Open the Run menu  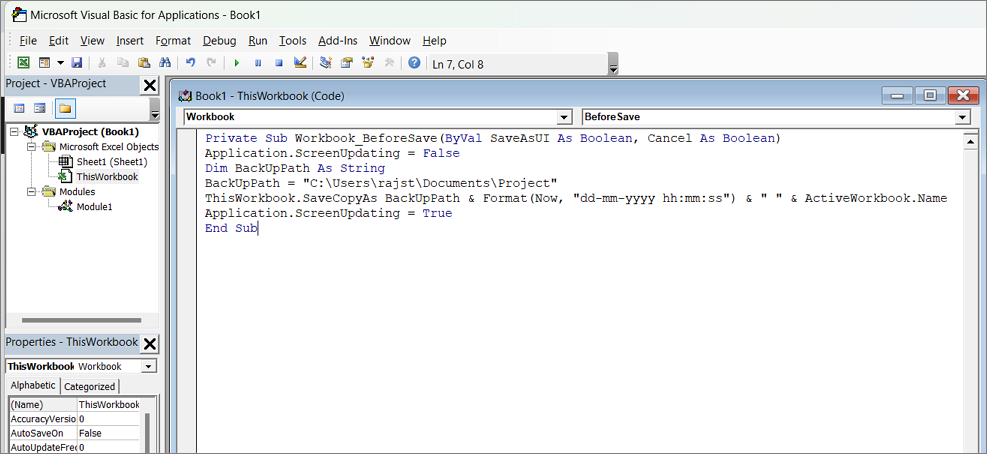[x=258, y=41]
